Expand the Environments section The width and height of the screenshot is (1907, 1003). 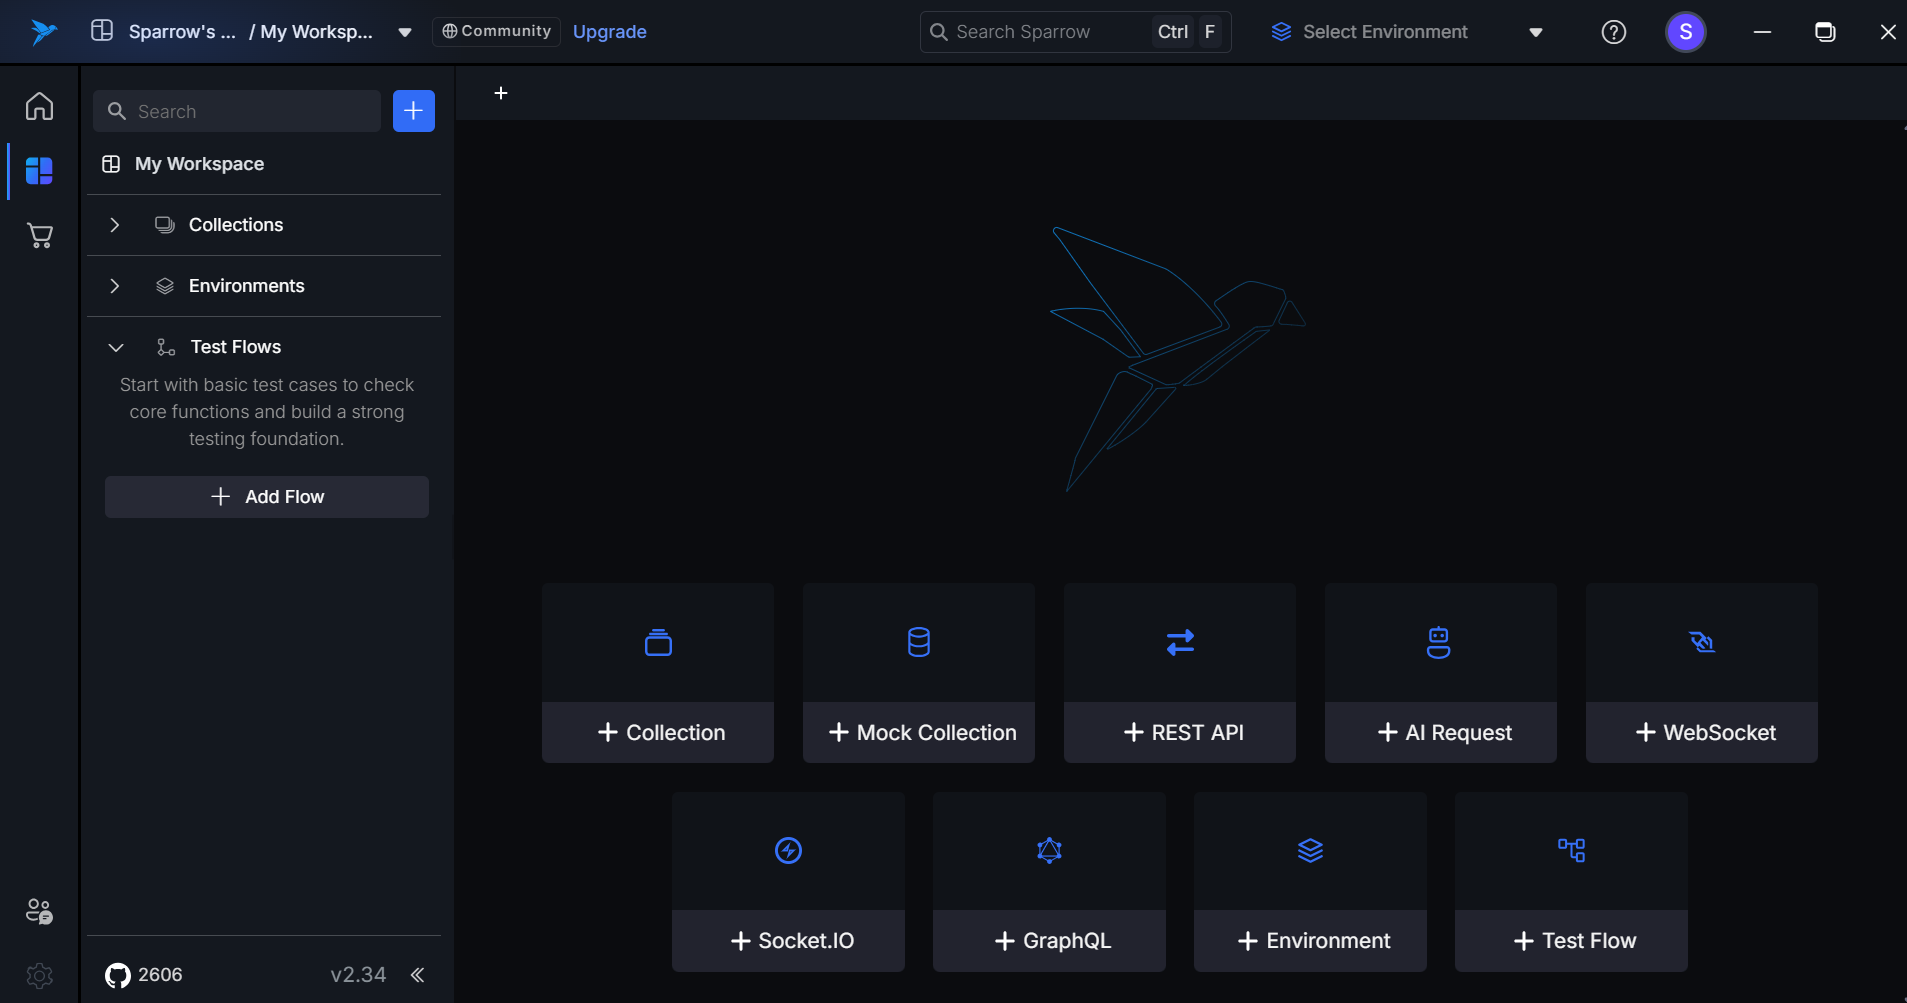(115, 286)
